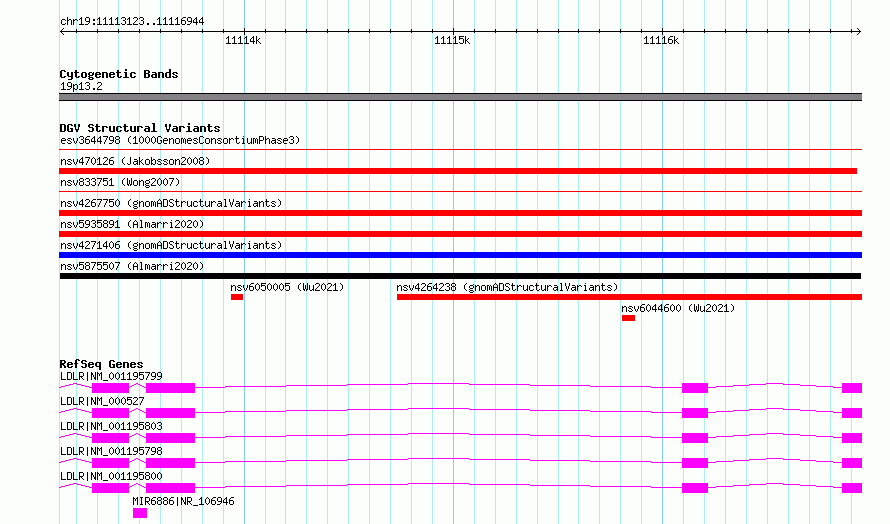Open the nsv833751 Wong2007 variant label
The width and height of the screenshot is (890, 524).
click(120, 182)
